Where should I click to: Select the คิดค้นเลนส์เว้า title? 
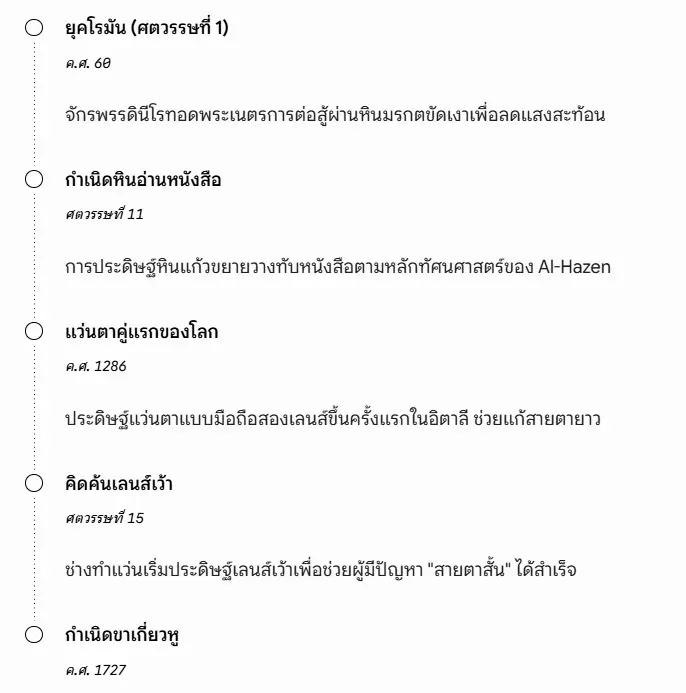118,483
